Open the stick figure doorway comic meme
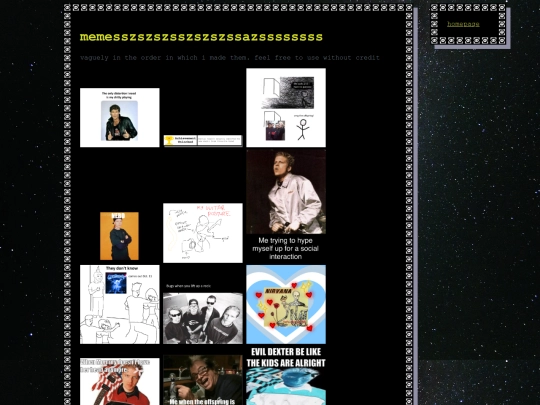Viewport: 540px width, 405px height. (x=286, y=107)
